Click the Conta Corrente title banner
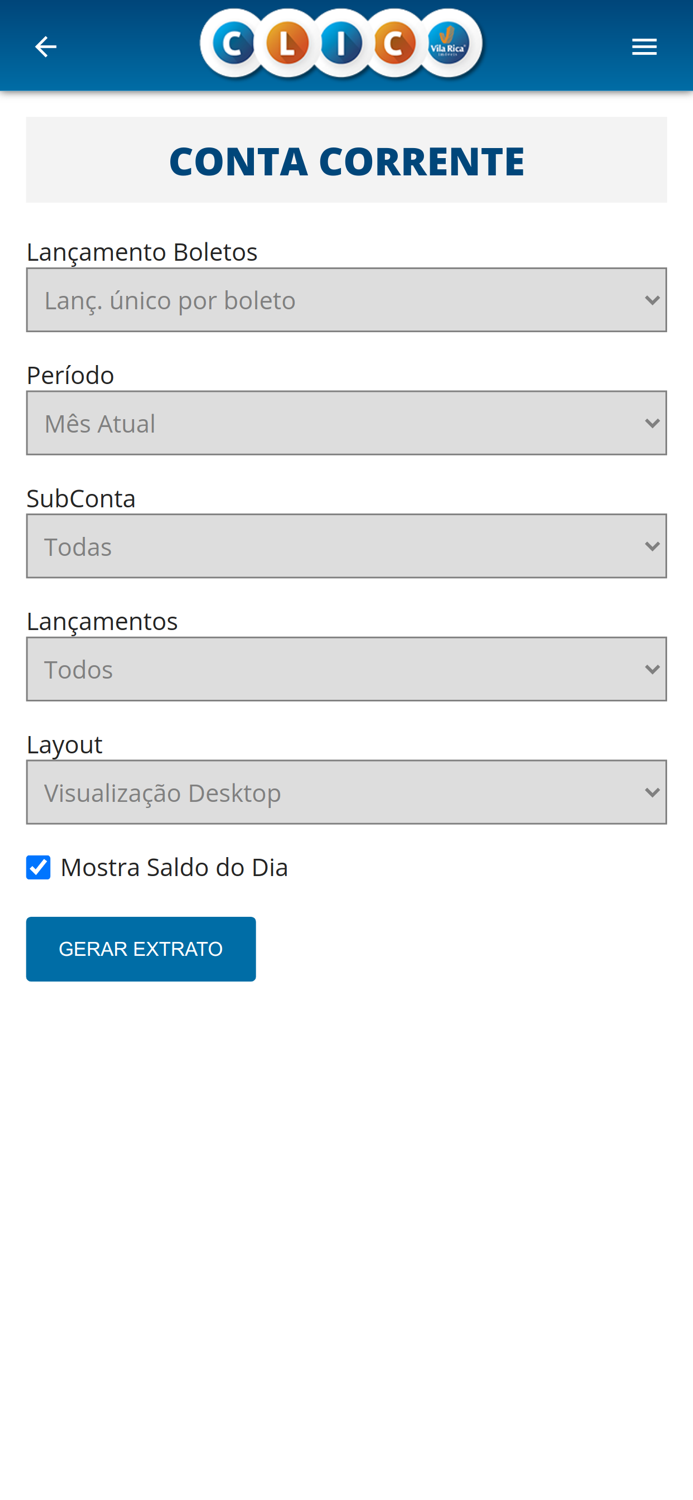Image resolution: width=693 pixels, height=1500 pixels. click(346, 158)
